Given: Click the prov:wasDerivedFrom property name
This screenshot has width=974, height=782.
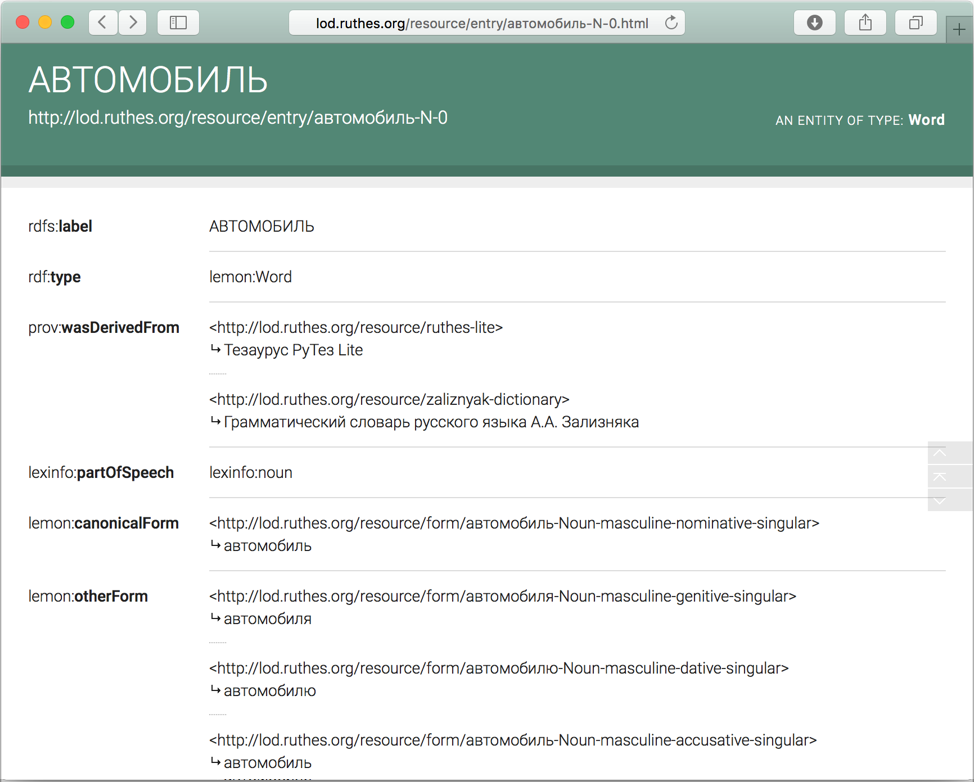Looking at the screenshot, I should pyautogui.click(x=104, y=327).
